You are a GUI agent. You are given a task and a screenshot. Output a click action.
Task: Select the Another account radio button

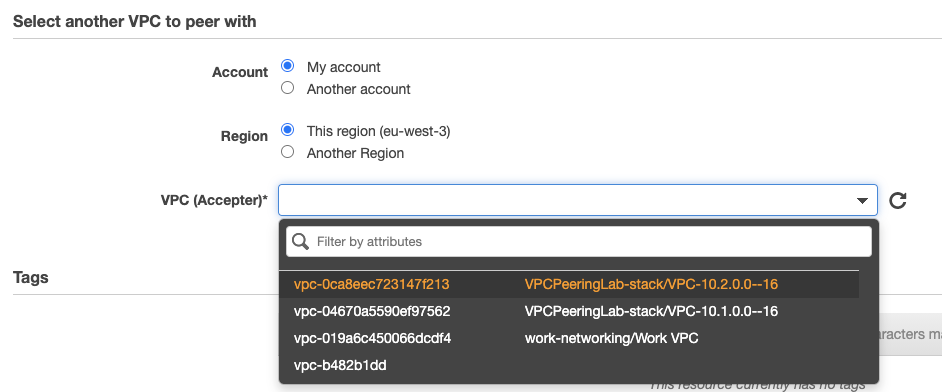click(288, 88)
